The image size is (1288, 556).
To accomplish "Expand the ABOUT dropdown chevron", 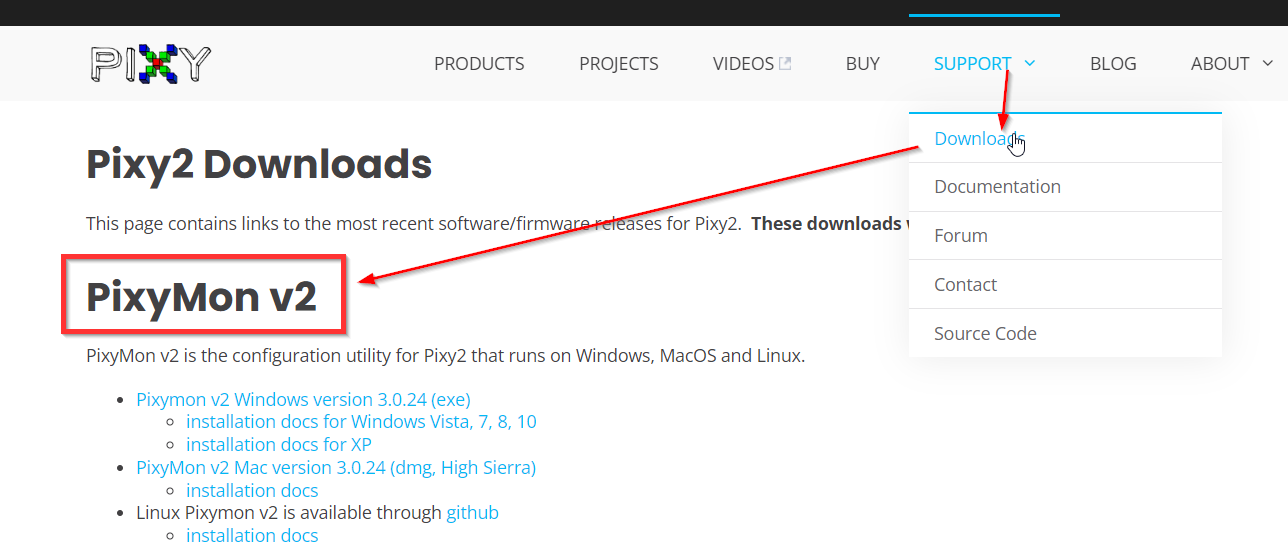I will [1268, 64].
